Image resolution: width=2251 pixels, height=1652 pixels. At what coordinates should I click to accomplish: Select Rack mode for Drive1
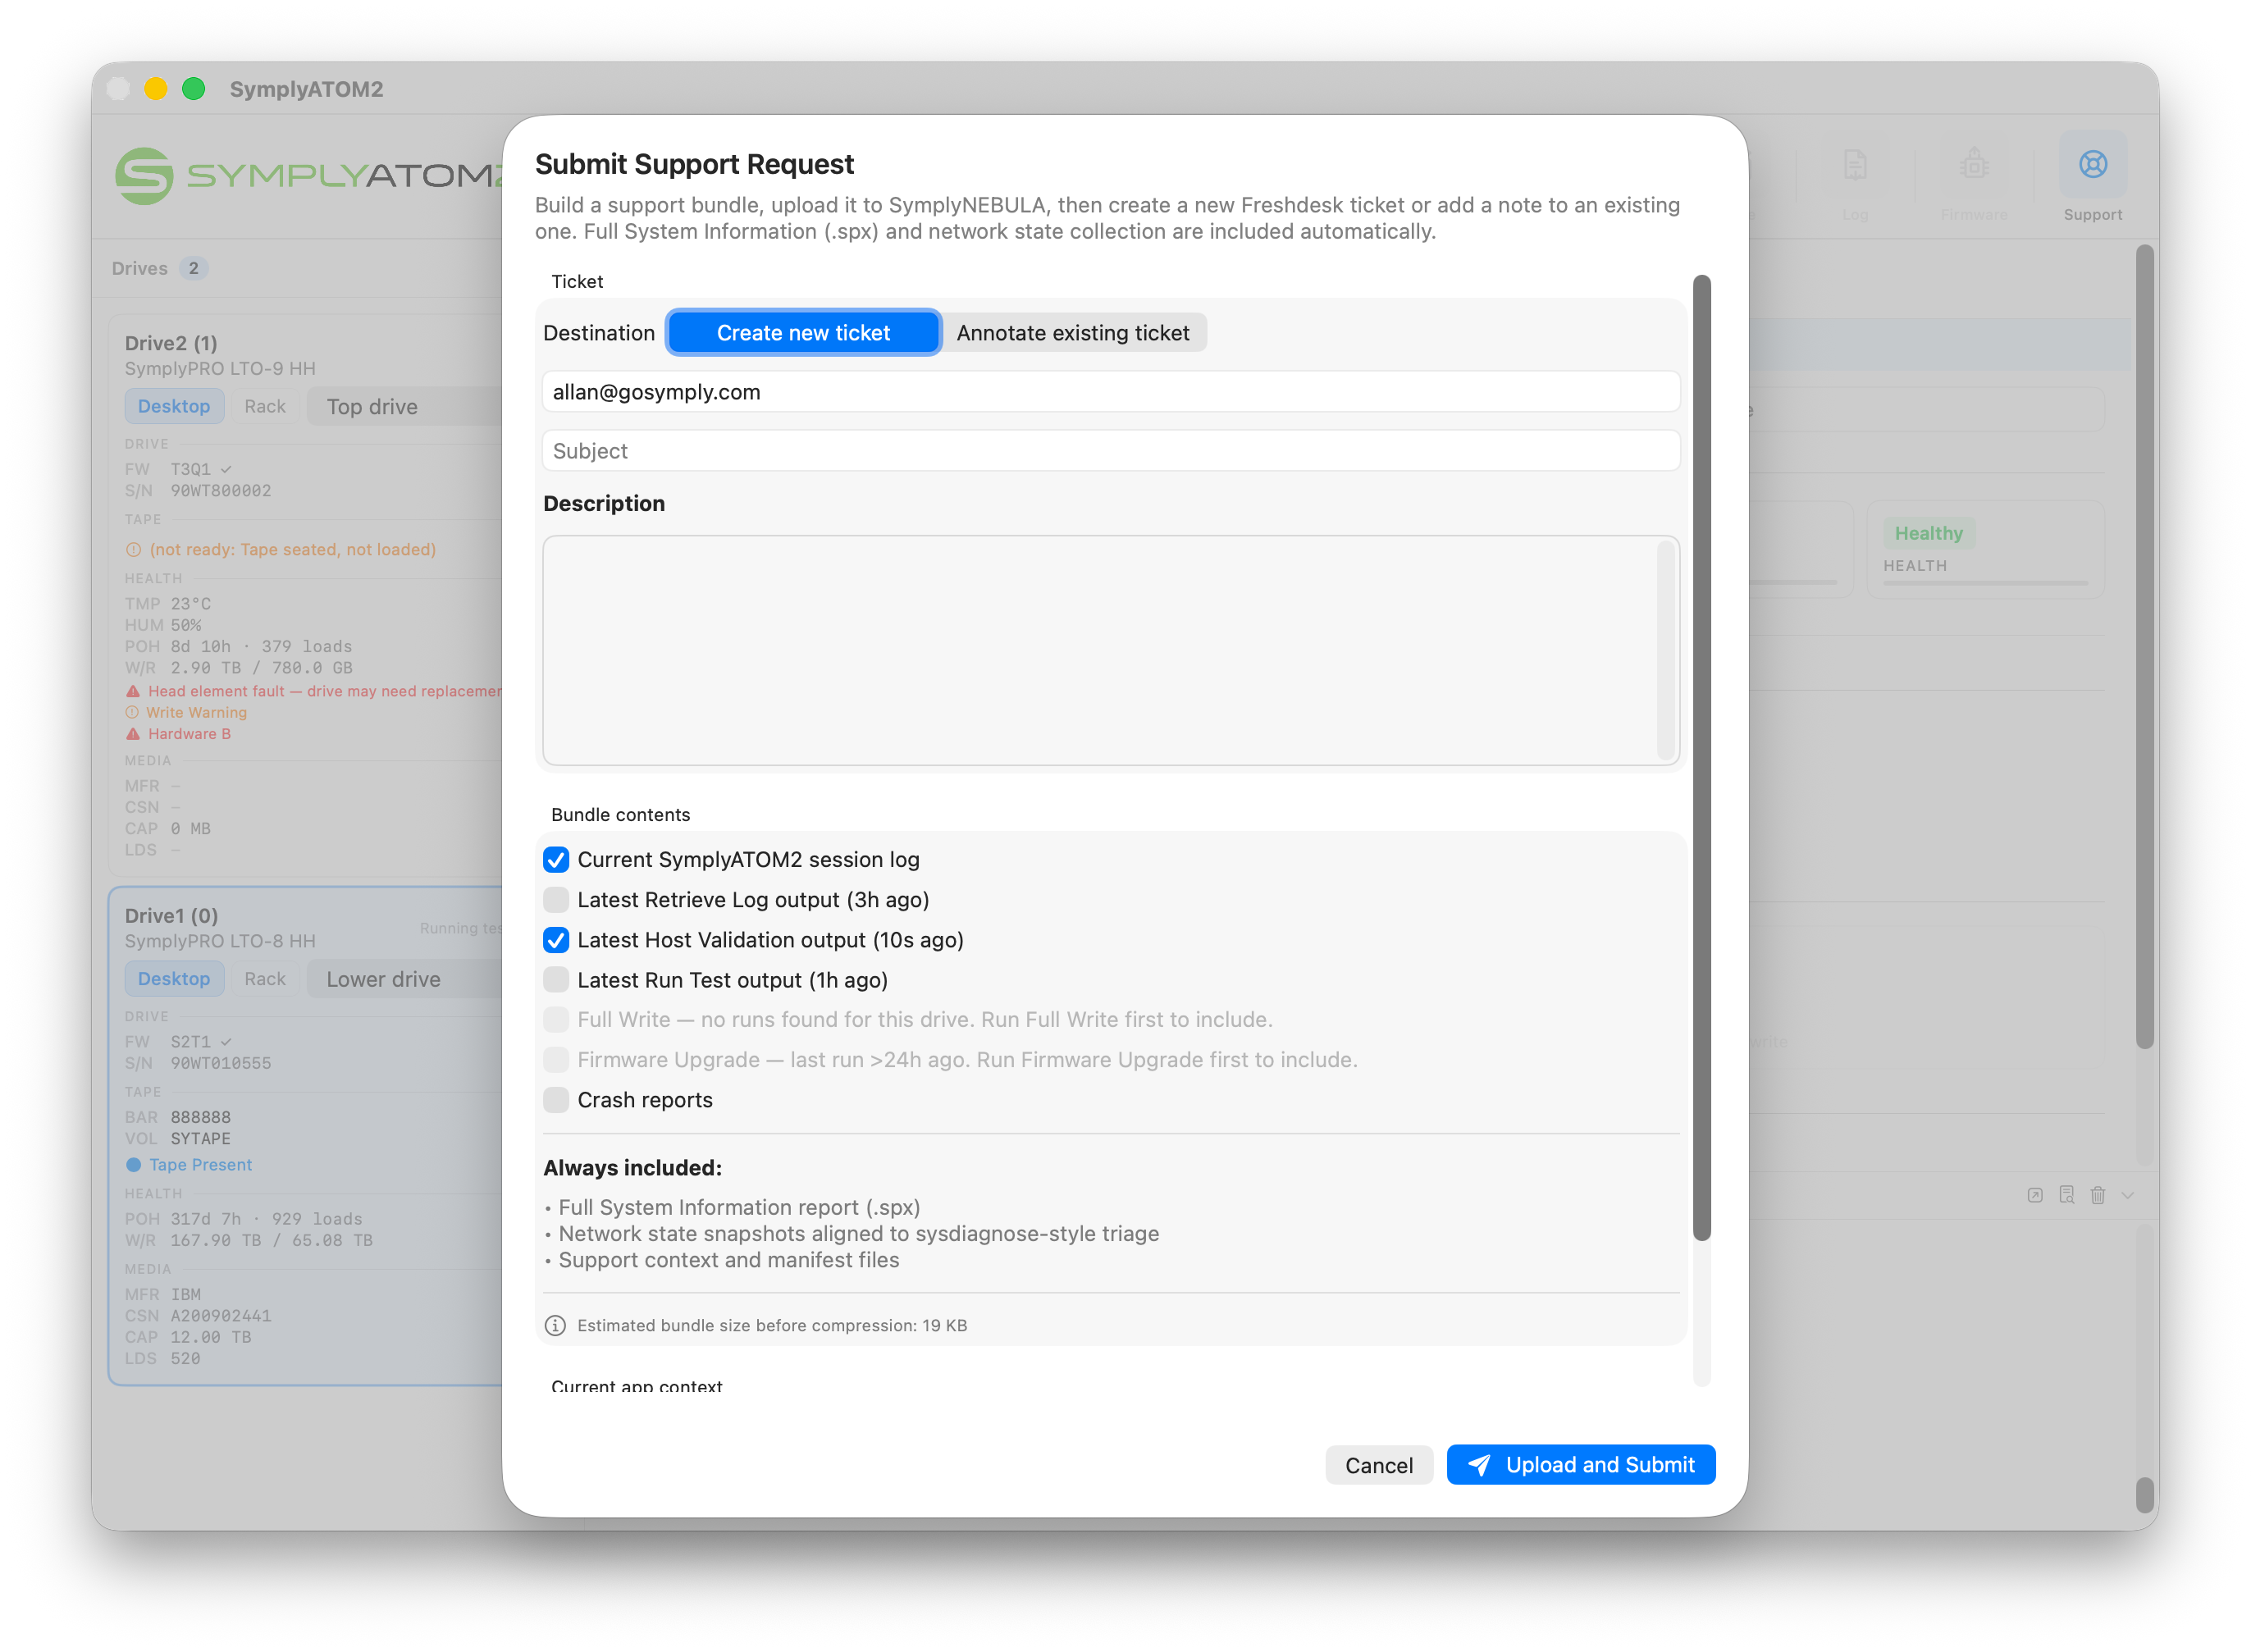coord(265,979)
